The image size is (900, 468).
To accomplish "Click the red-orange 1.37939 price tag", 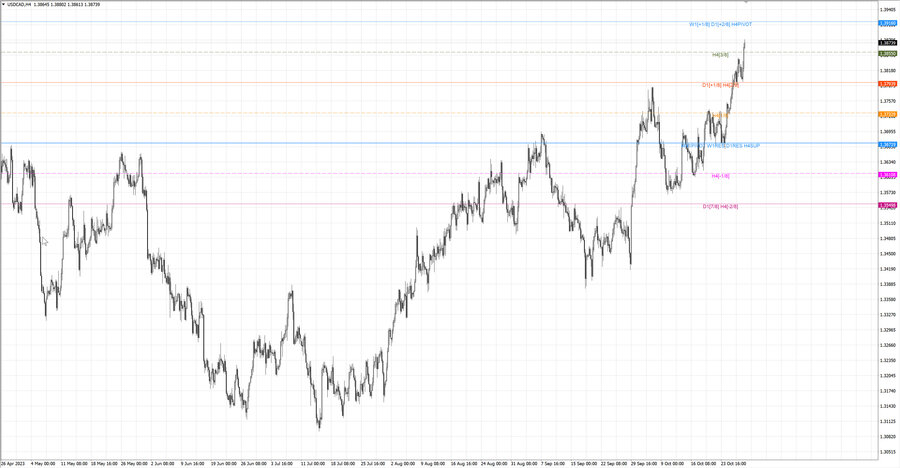I will (888, 84).
